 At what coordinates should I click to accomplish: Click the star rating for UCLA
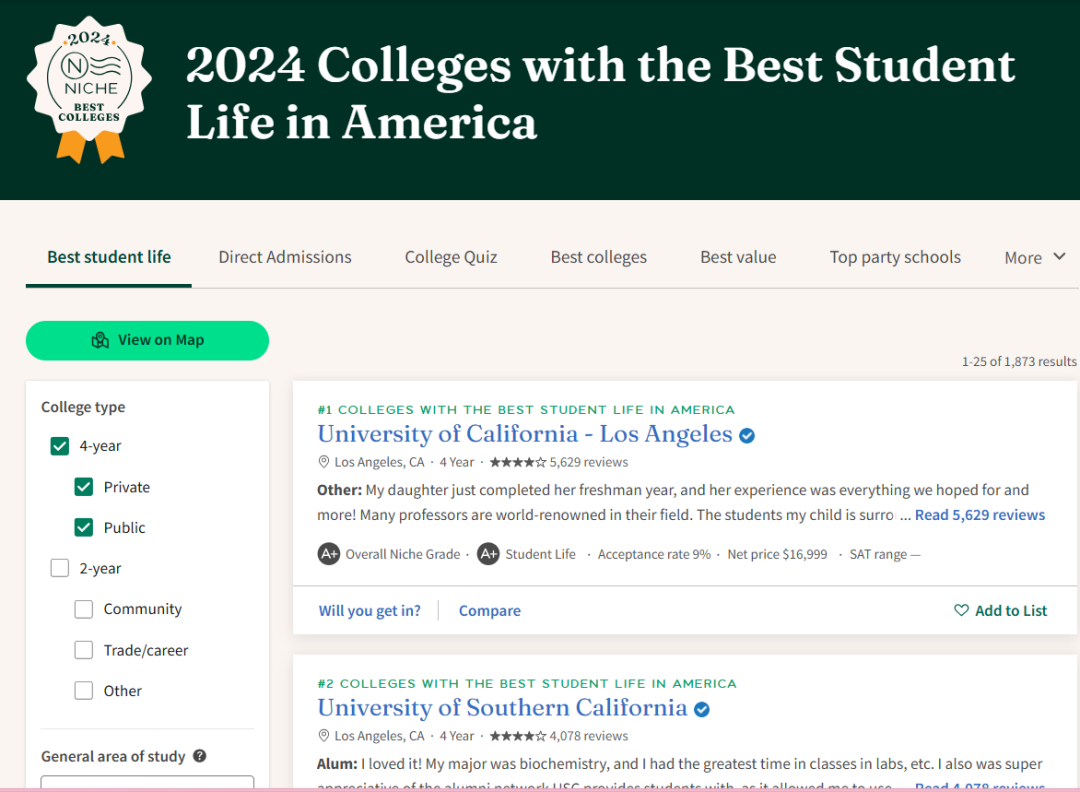(x=517, y=462)
